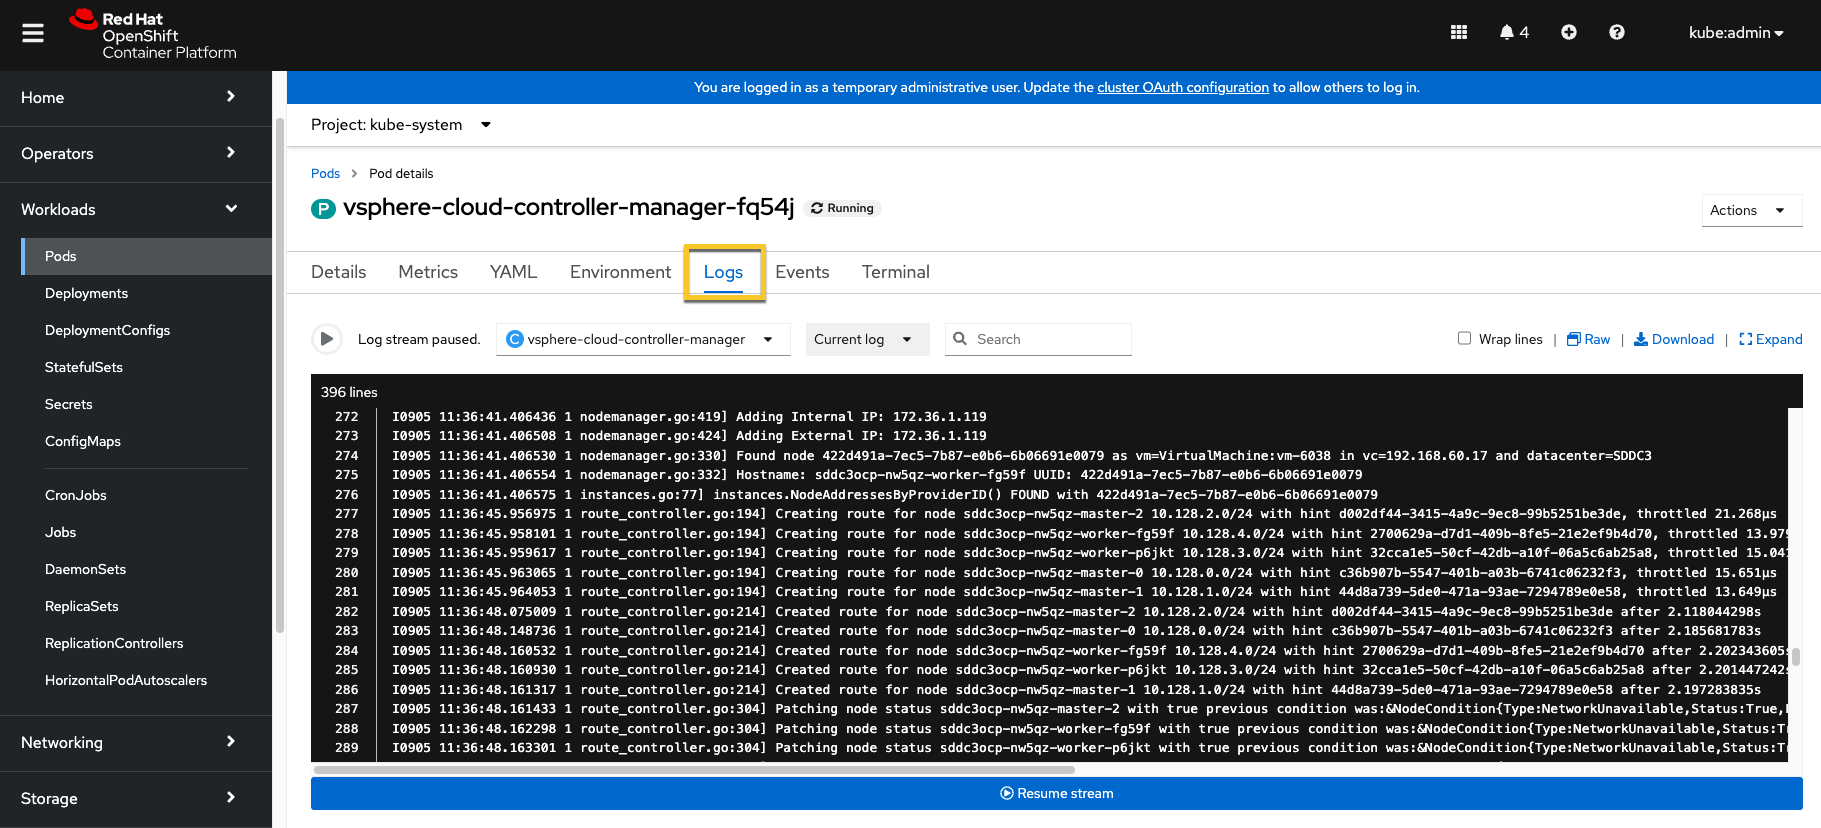The height and width of the screenshot is (828, 1821).
Task: Go to Pods breadcrumb link
Action: 325,173
